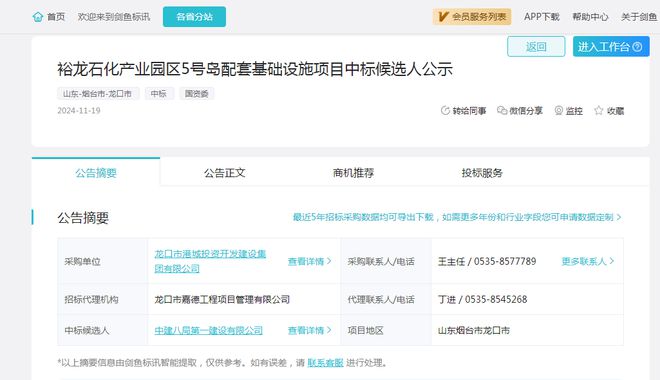Click the 欢迎来到剑鱼标讯 text

[x=114, y=17]
